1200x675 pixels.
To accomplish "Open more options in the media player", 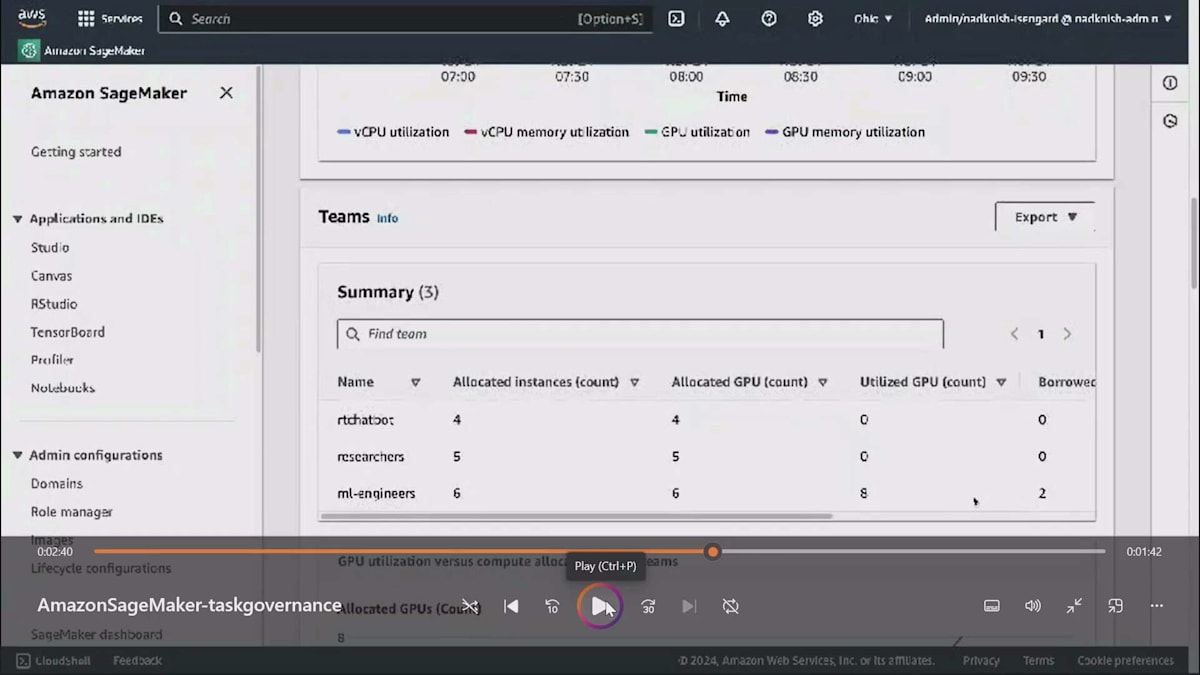I will (x=1156, y=606).
